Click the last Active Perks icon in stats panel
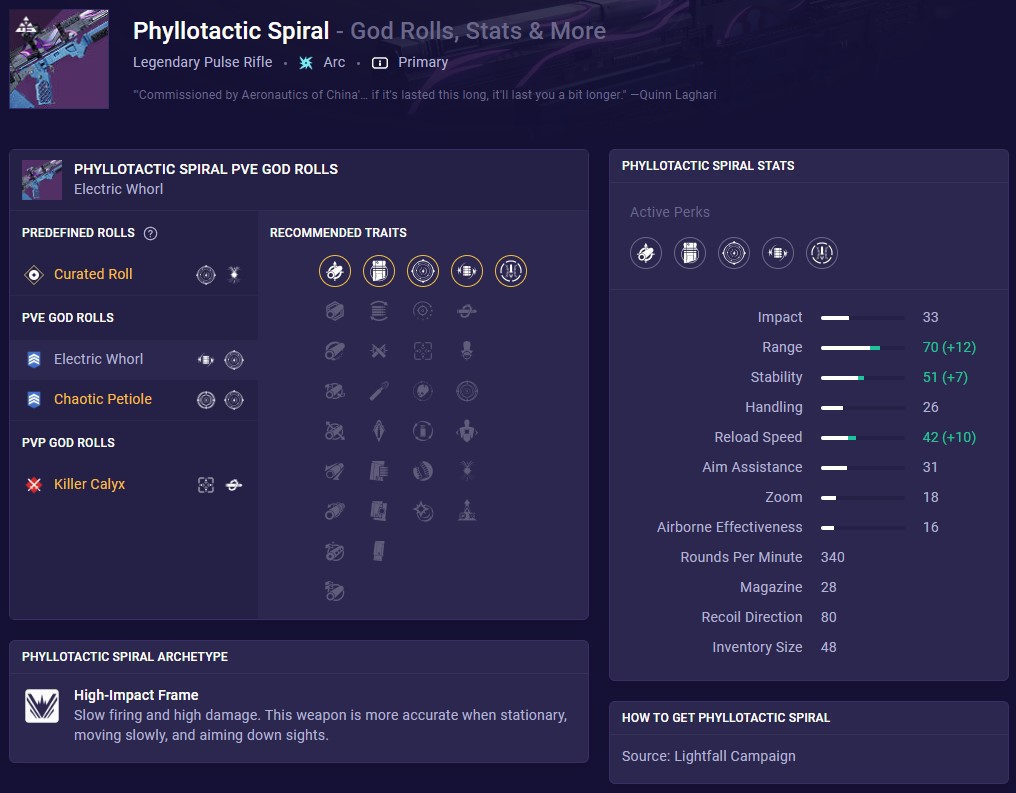 coord(822,253)
